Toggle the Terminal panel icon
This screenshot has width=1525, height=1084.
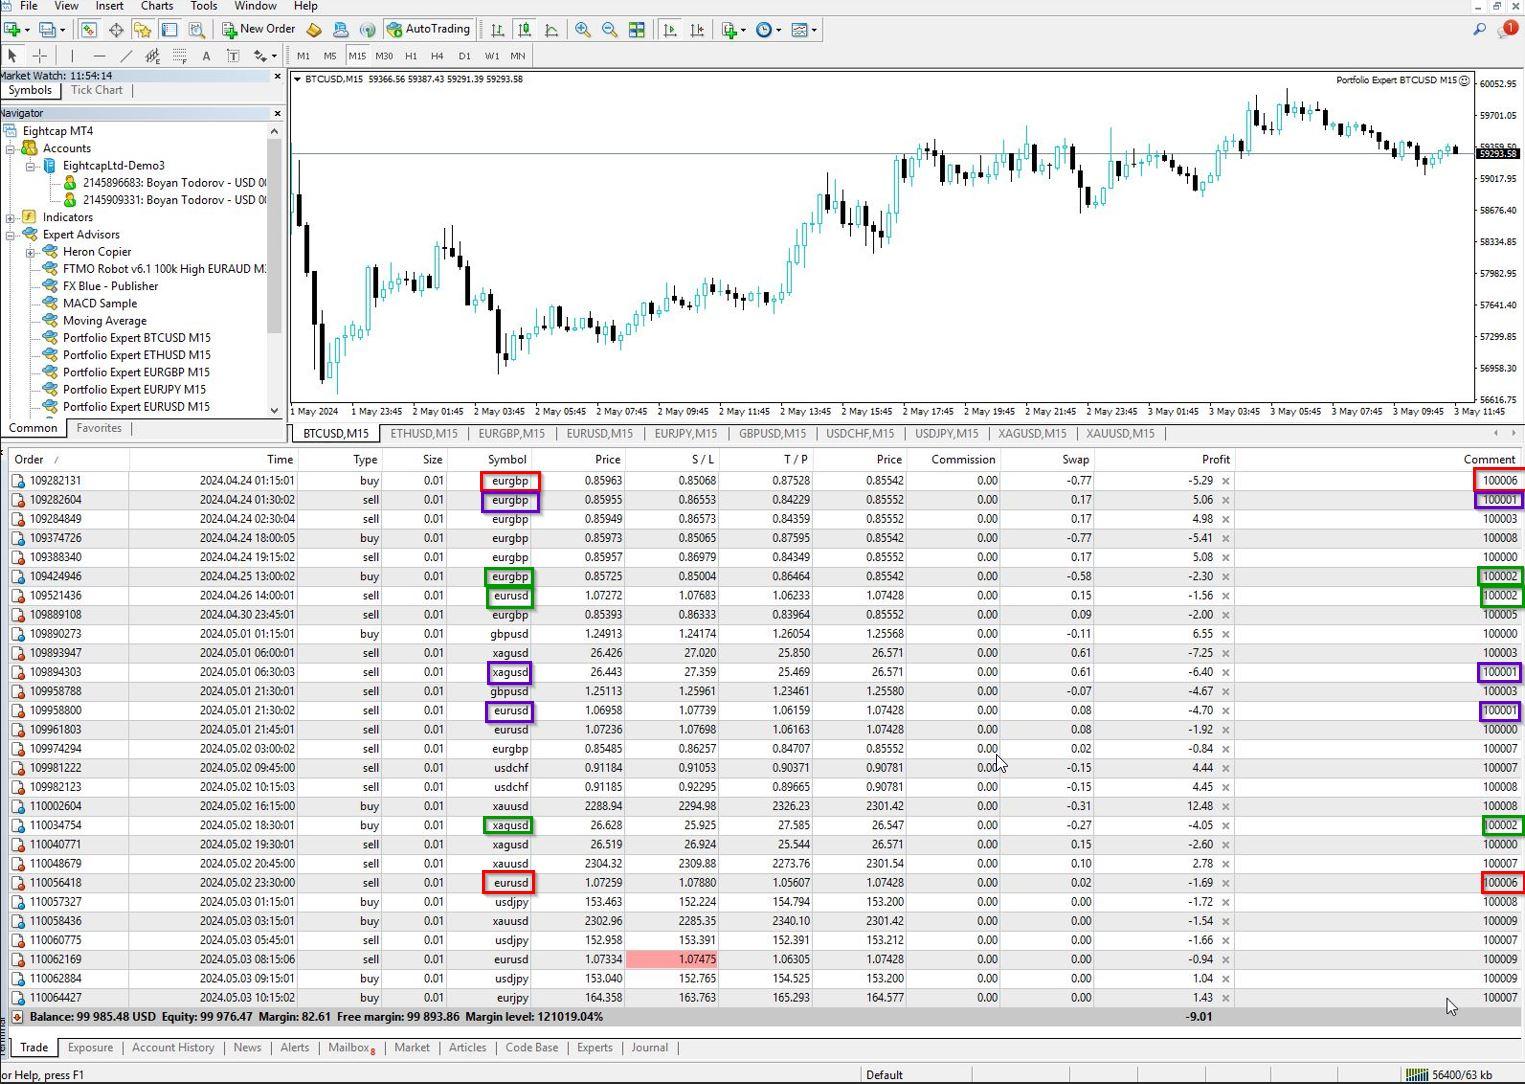[170, 30]
